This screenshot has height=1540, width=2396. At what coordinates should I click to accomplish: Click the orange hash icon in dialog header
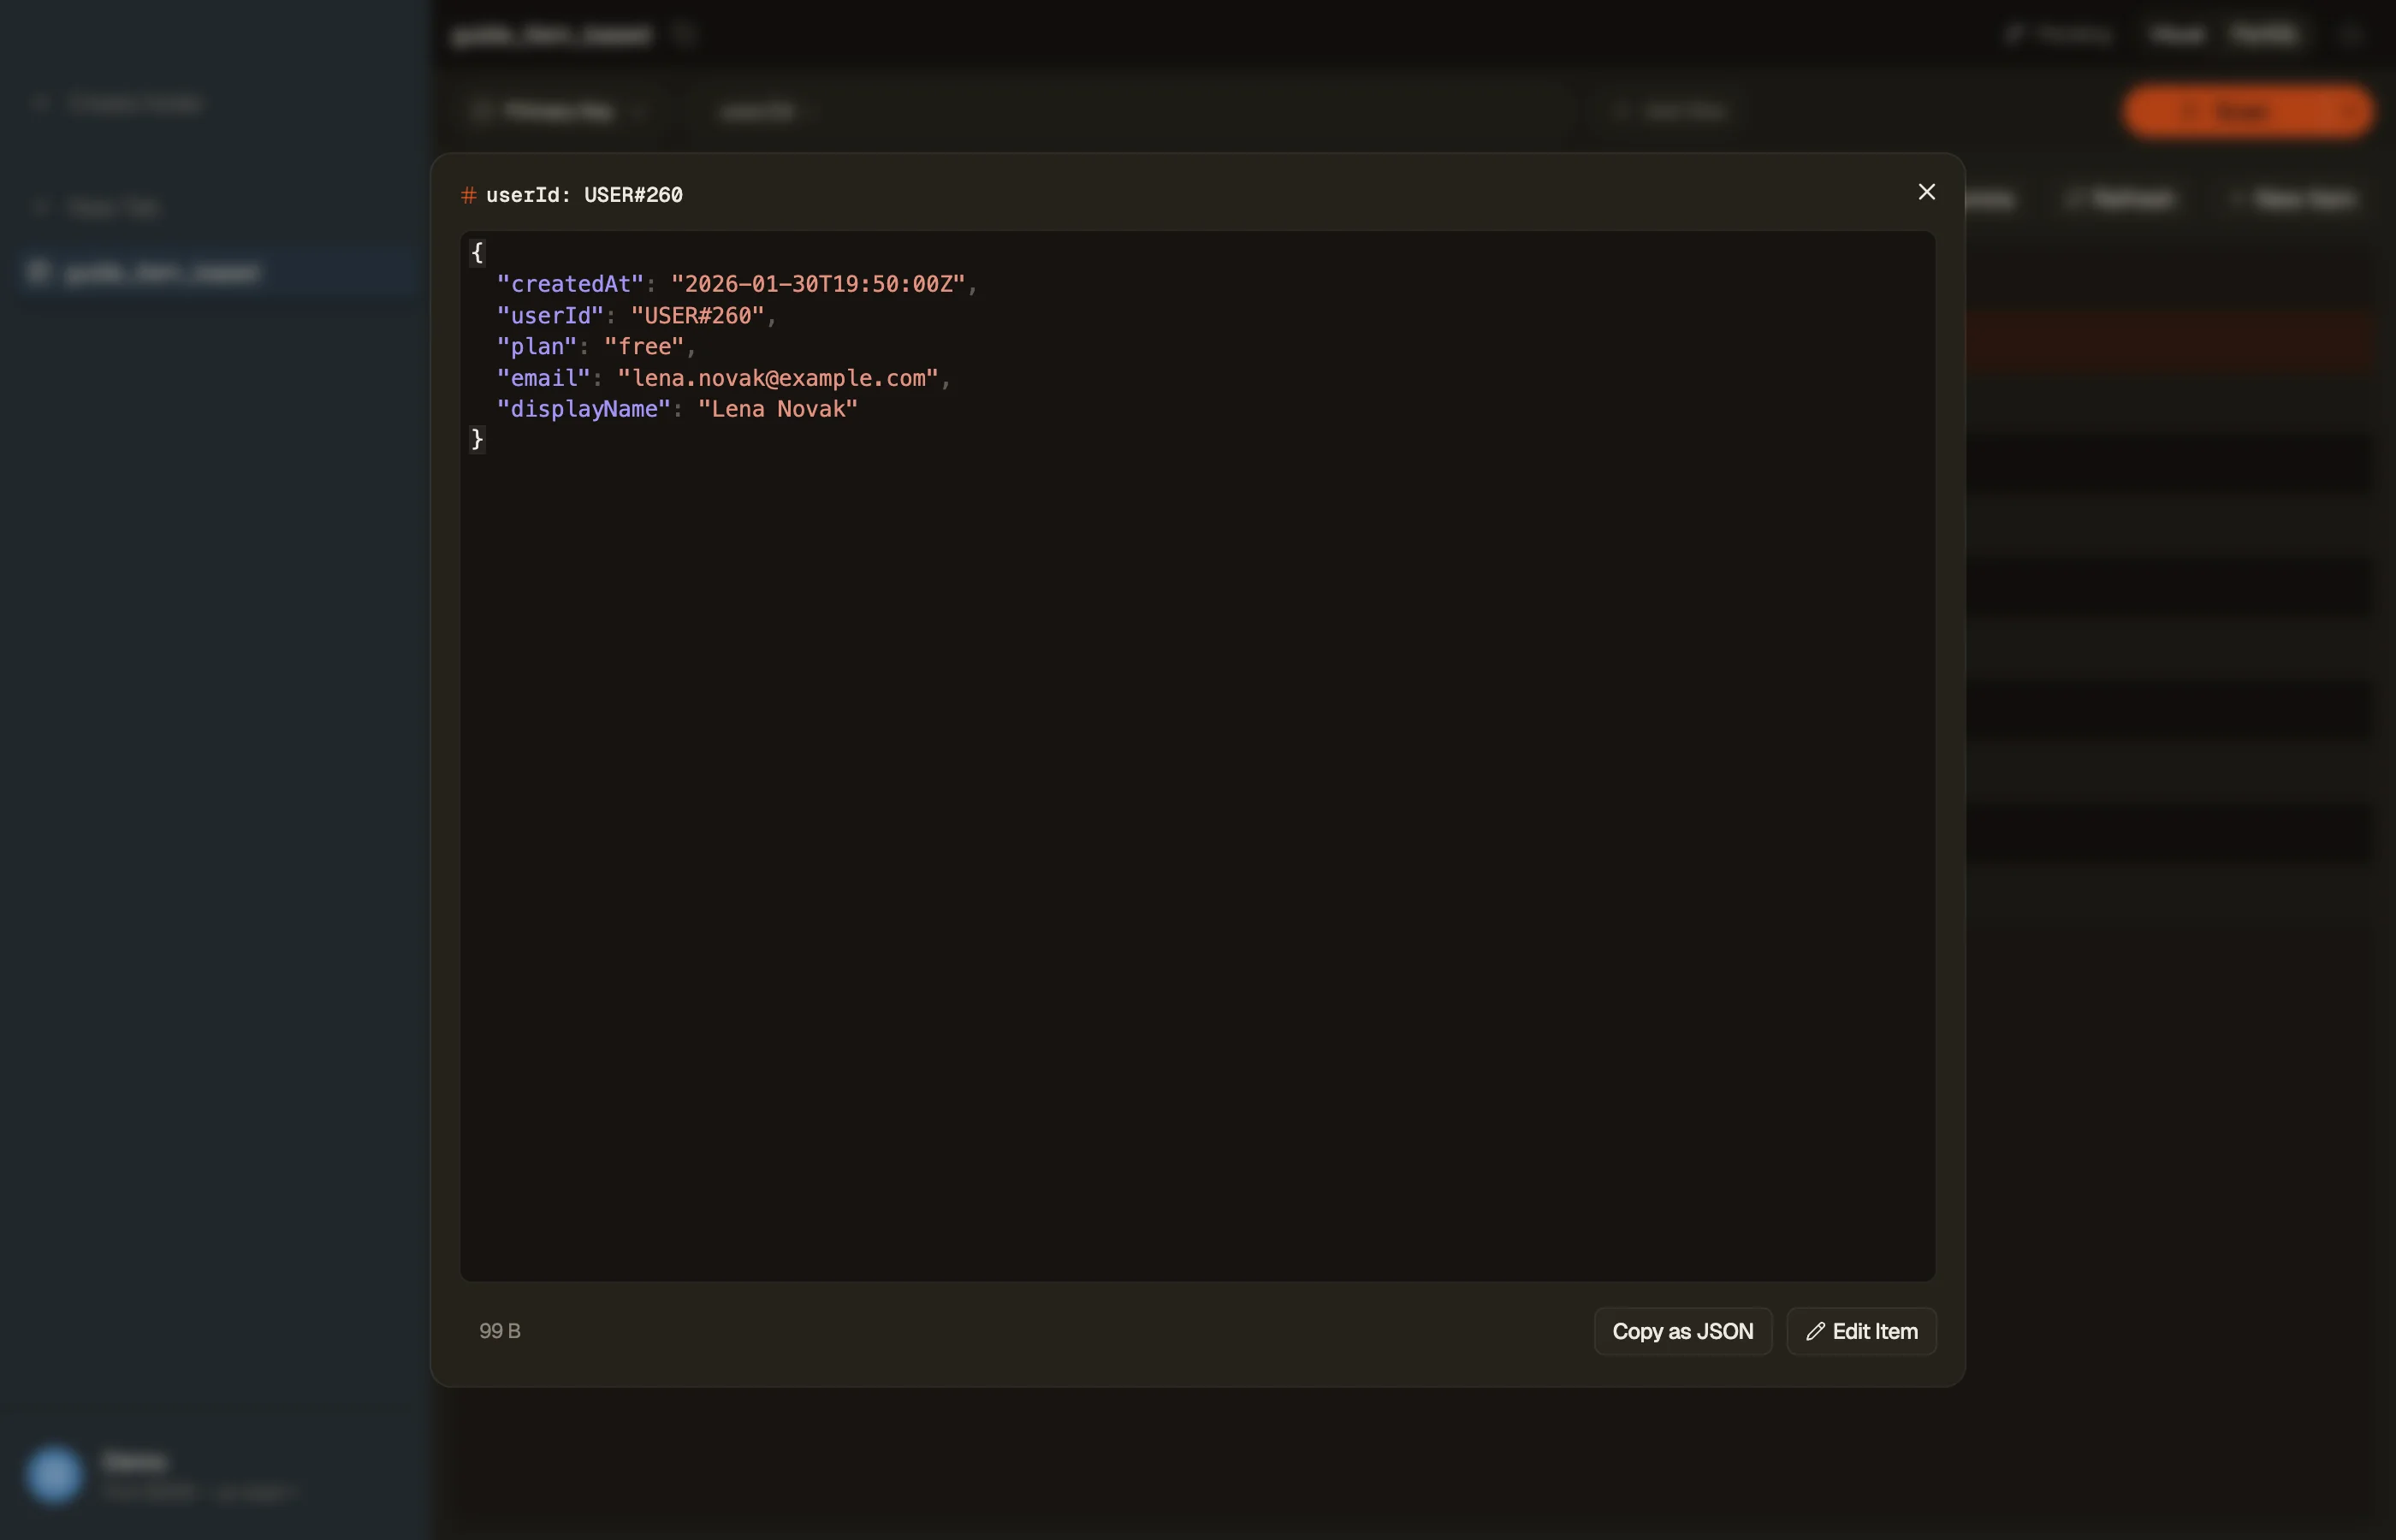(468, 195)
